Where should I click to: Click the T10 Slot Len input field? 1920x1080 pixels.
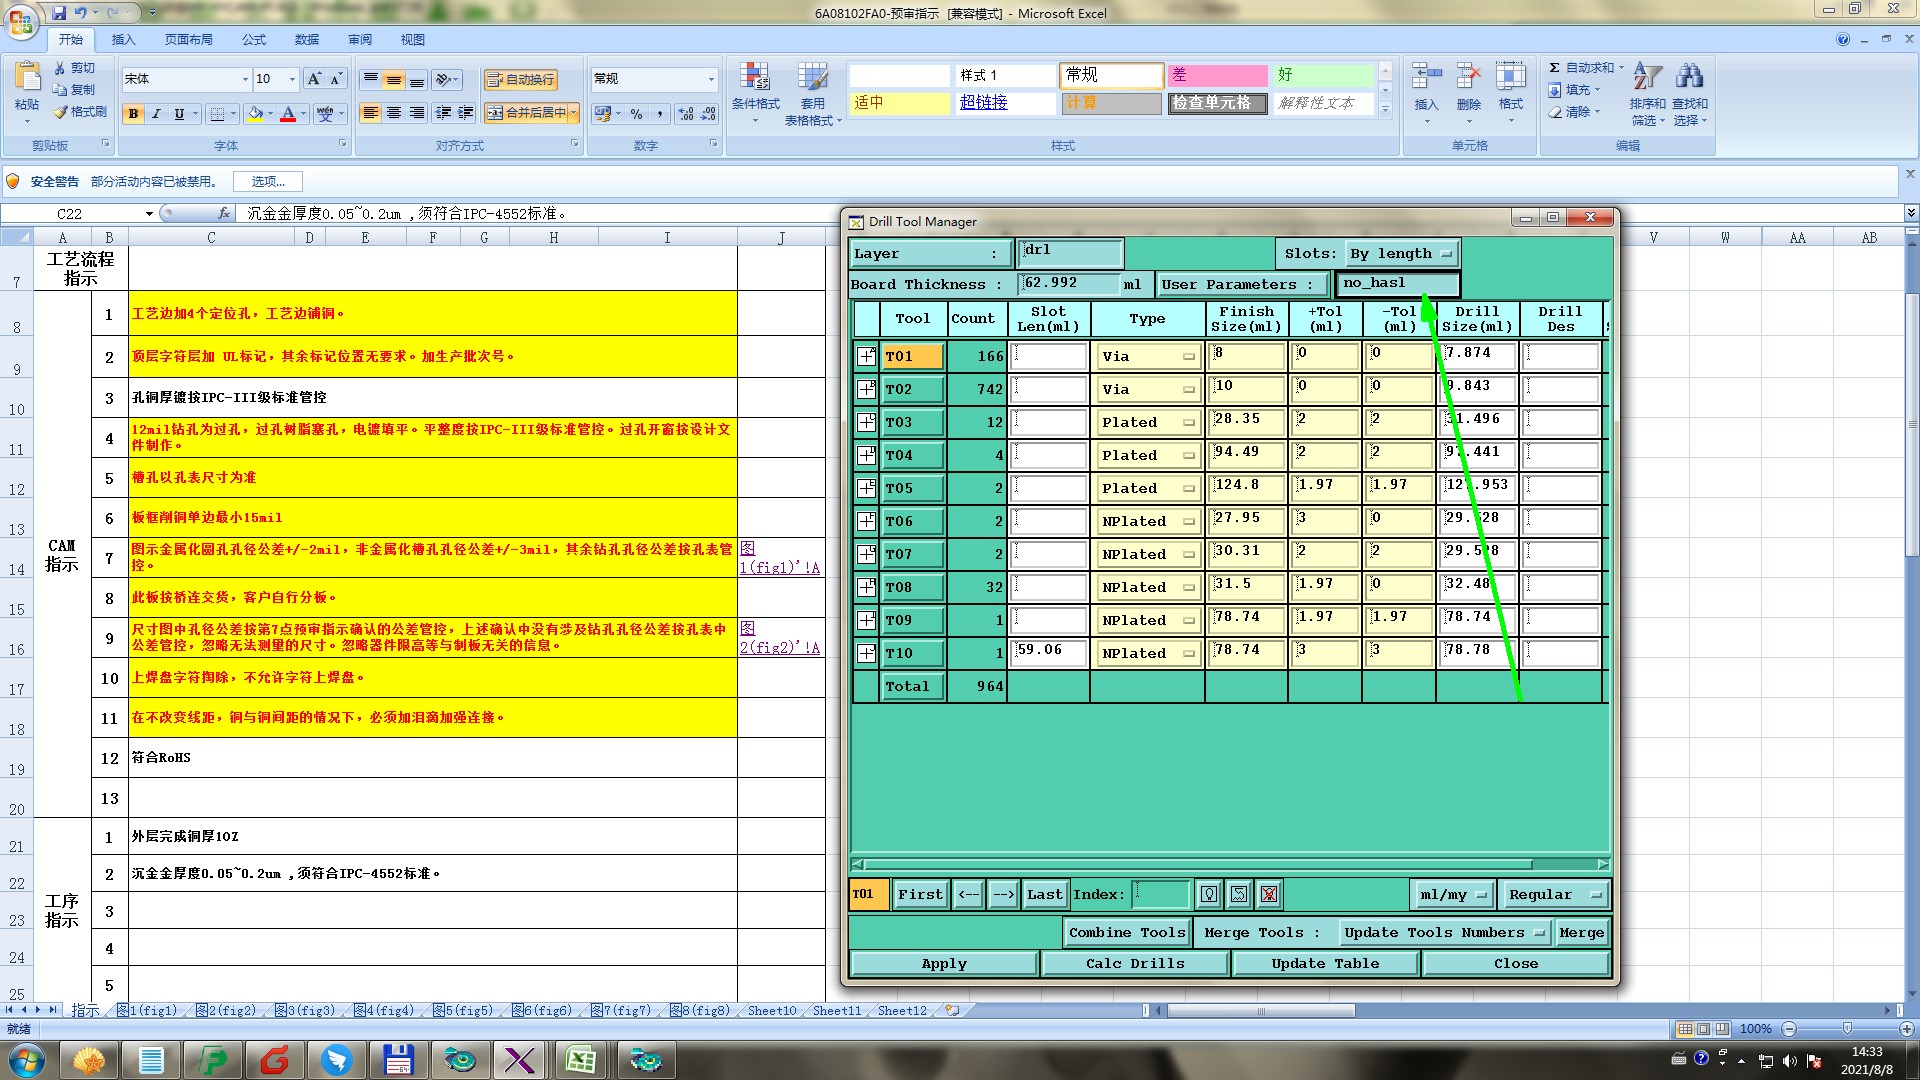click(x=1048, y=652)
